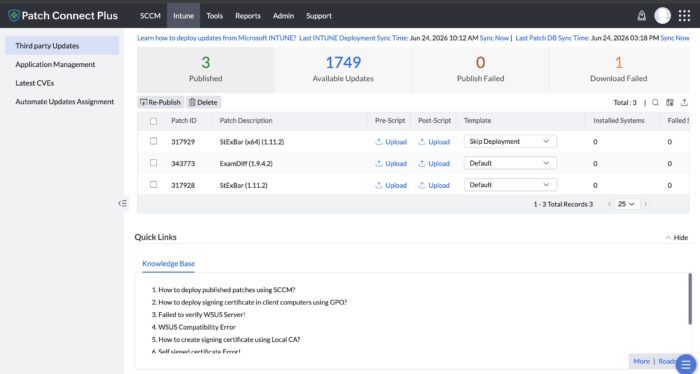Select the Publish Failed tile
This screenshot has width=700, height=374.
click(480, 70)
